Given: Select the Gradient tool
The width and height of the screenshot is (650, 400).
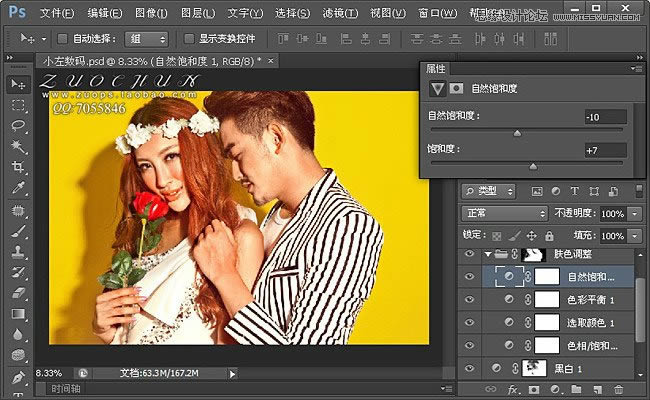Looking at the screenshot, I should (18, 314).
